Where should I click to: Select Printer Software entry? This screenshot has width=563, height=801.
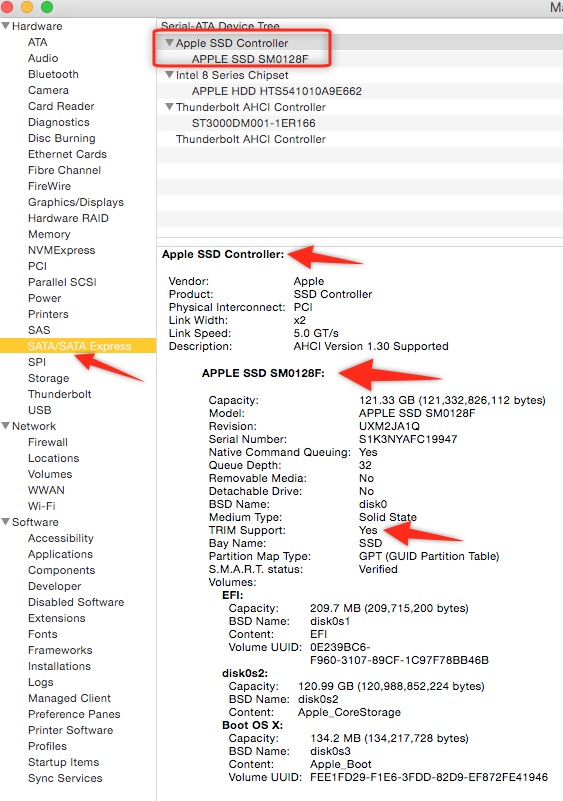[x=71, y=731]
